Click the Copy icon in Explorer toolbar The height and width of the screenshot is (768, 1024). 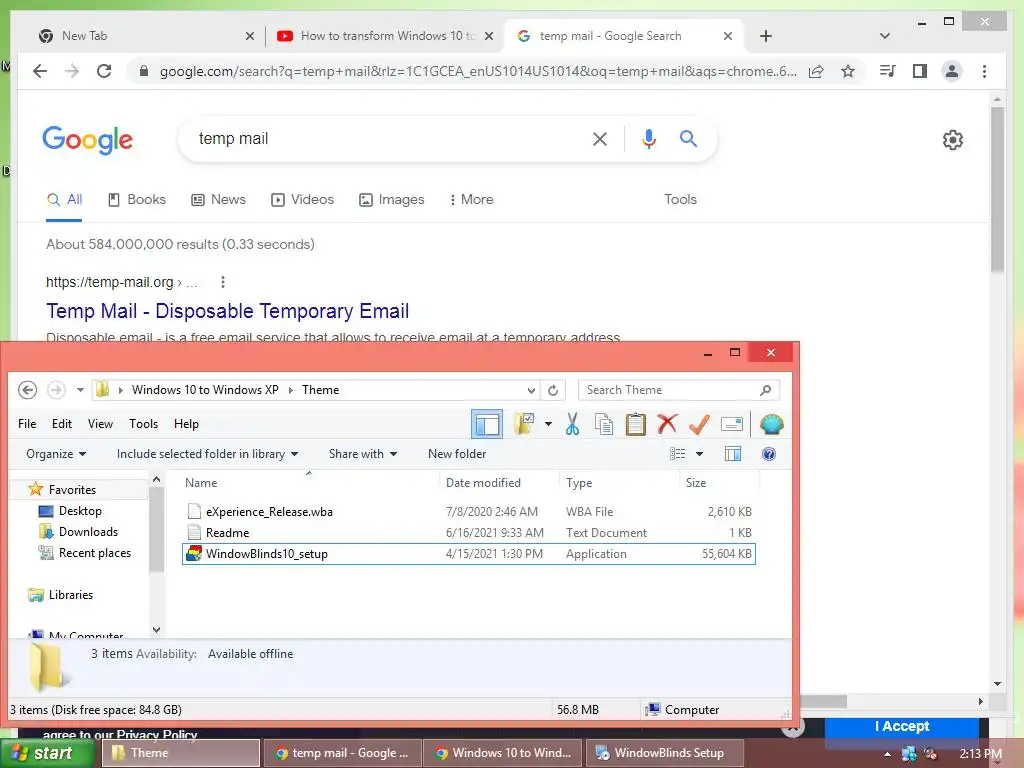pos(604,424)
